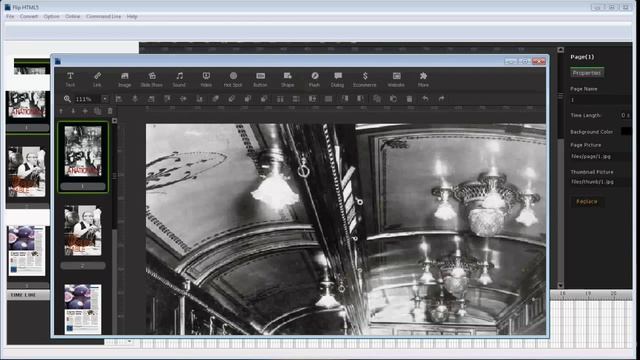Click the Replace button
The width and height of the screenshot is (640, 360).
587,202
